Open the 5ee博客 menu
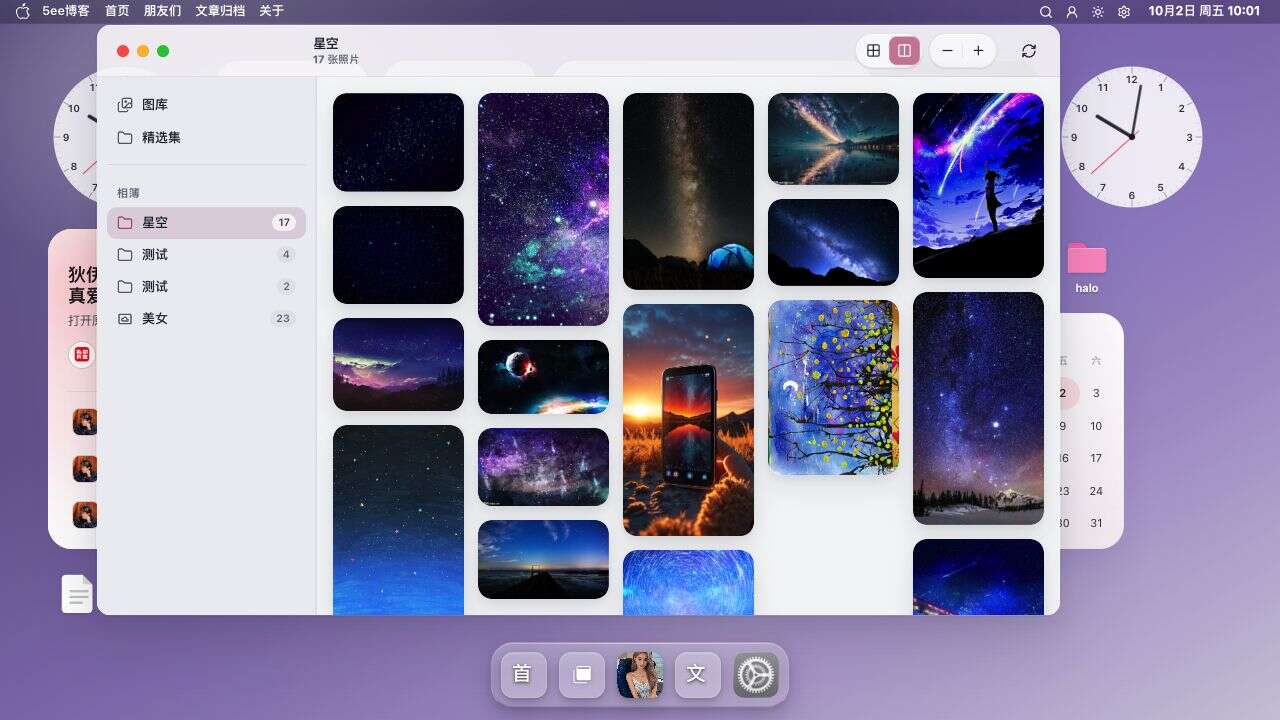 point(66,11)
